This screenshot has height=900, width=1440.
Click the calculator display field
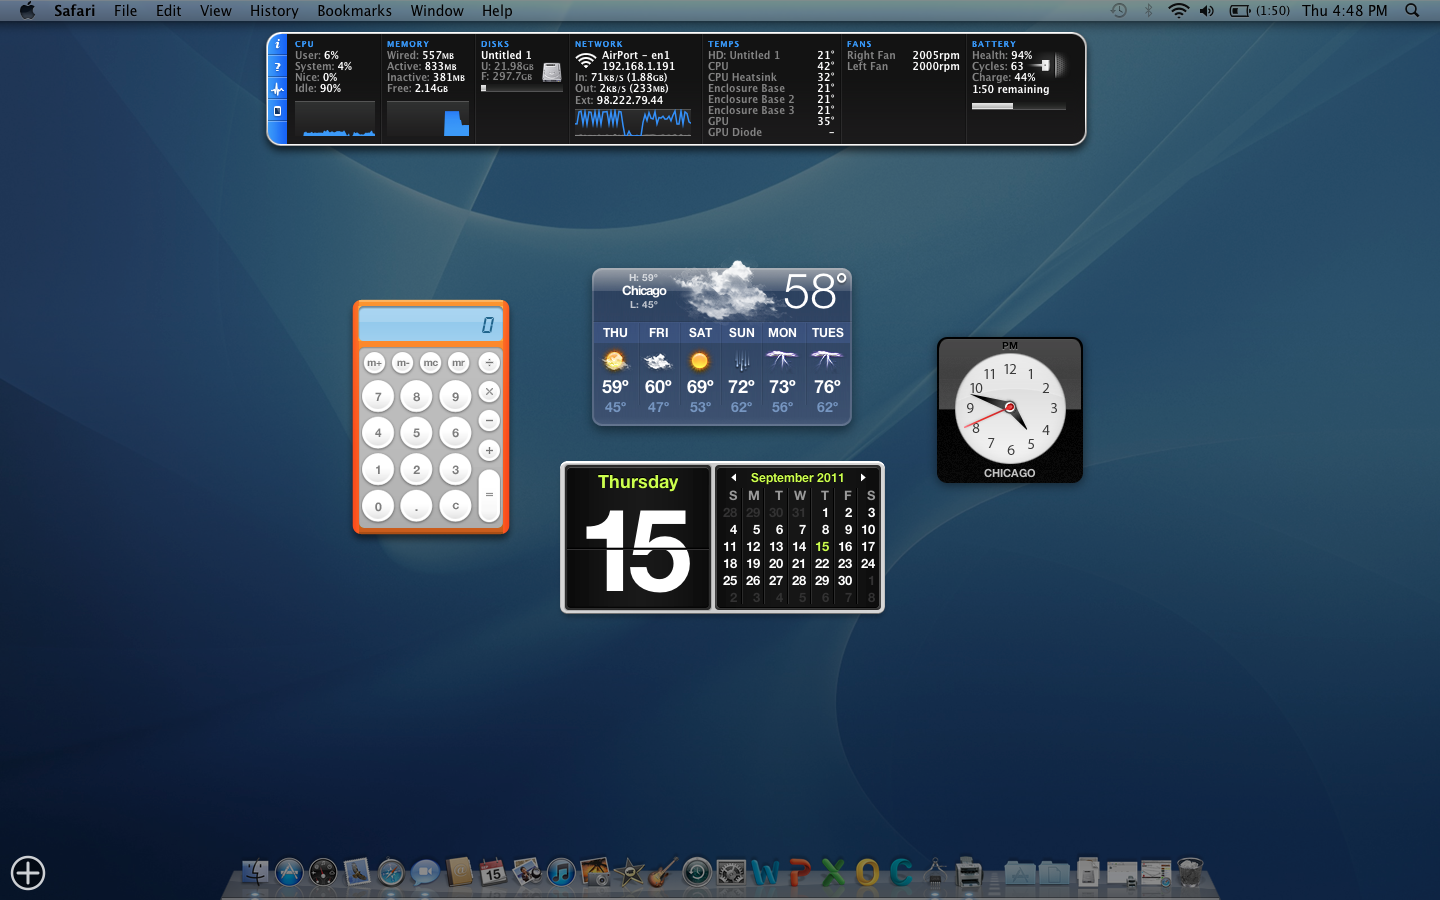[x=431, y=325]
